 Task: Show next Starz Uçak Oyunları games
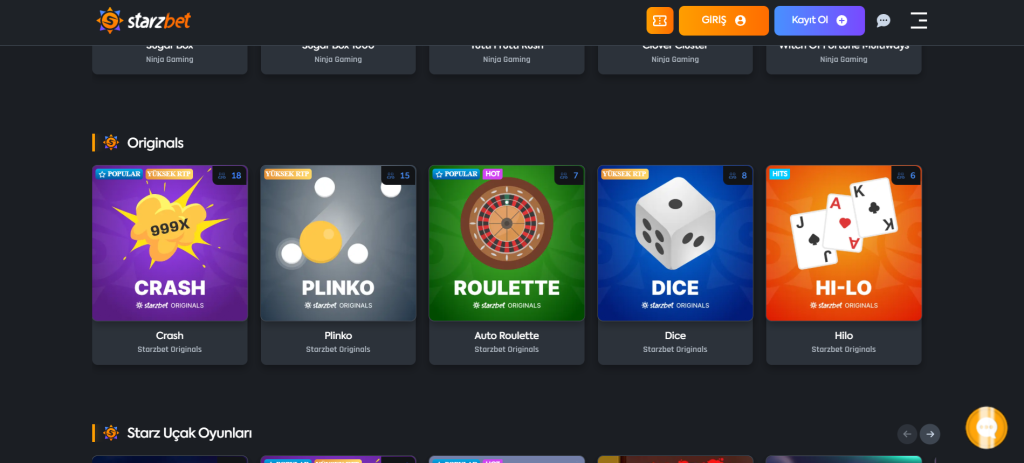[930, 434]
